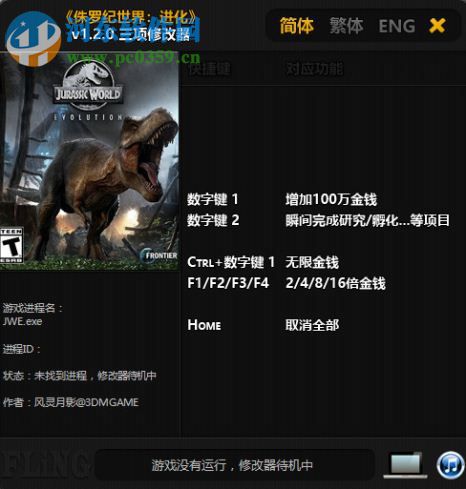Click the monitor icon in bottom bar
This screenshot has height=489, width=466.
(406, 464)
